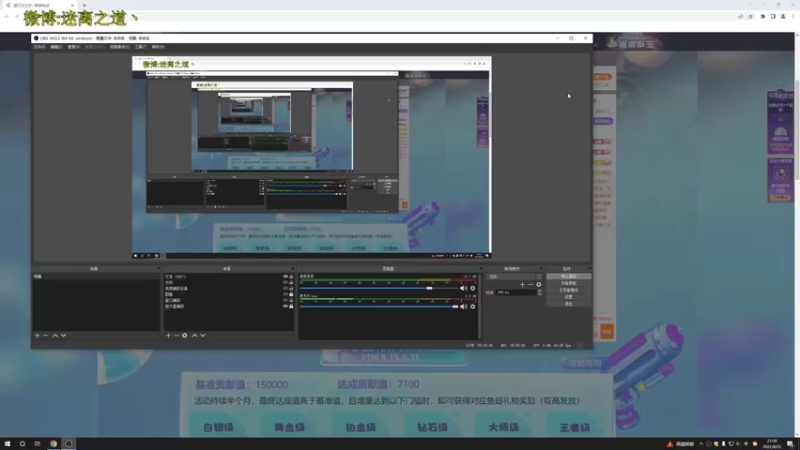Move the scene up in the Scenes panel
The width and height of the screenshot is (800, 450).
pyautogui.click(x=55, y=335)
